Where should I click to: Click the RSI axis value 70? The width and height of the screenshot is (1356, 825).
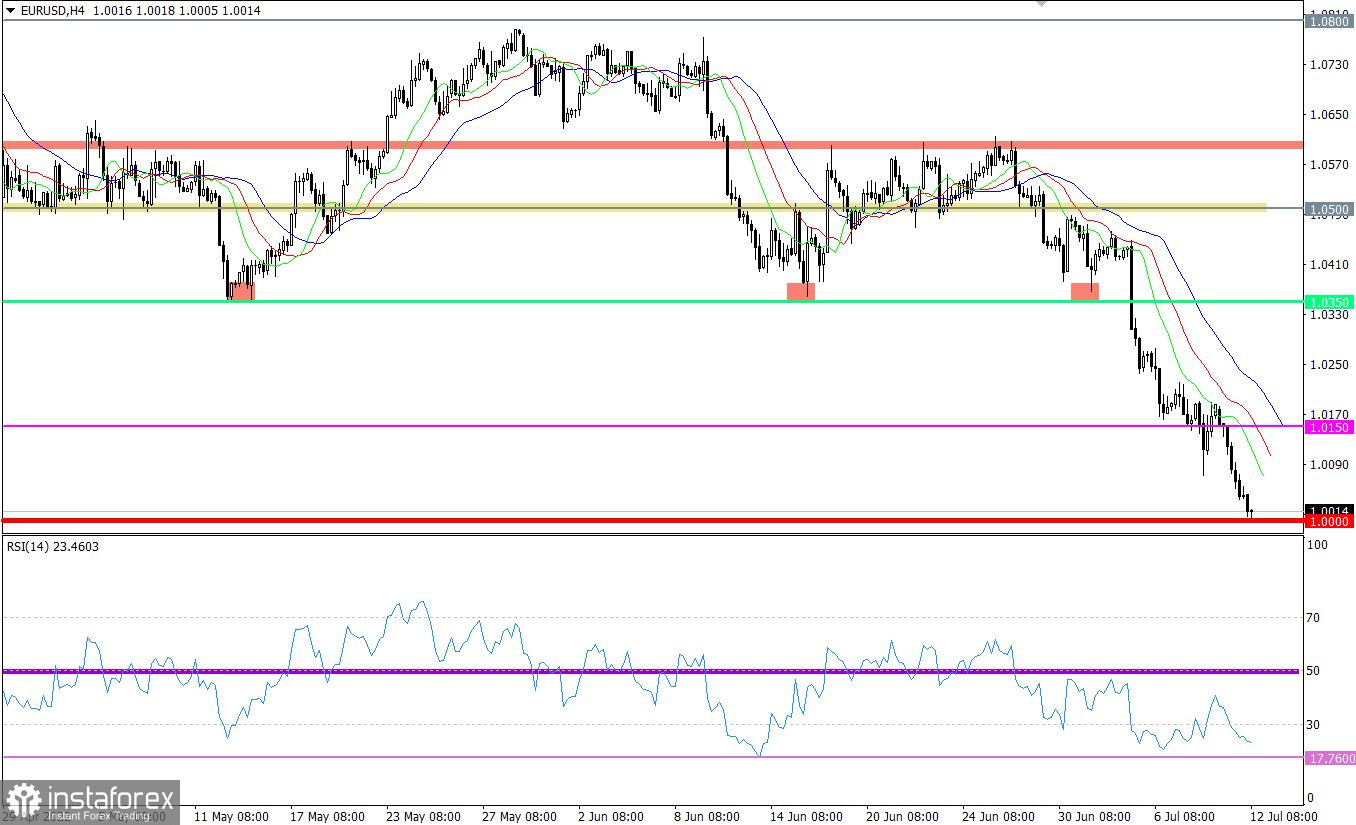click(x=1315, y=618)
